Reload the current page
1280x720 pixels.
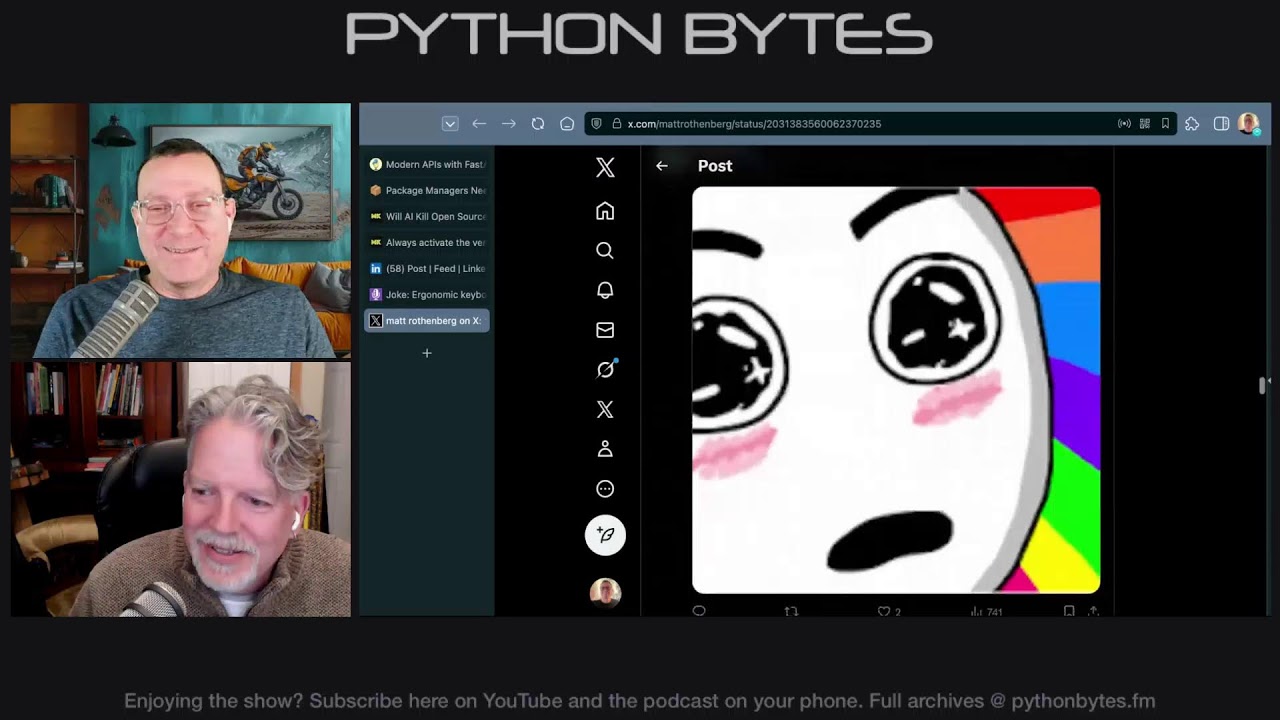pyautogui.click(x=538, y=123)
